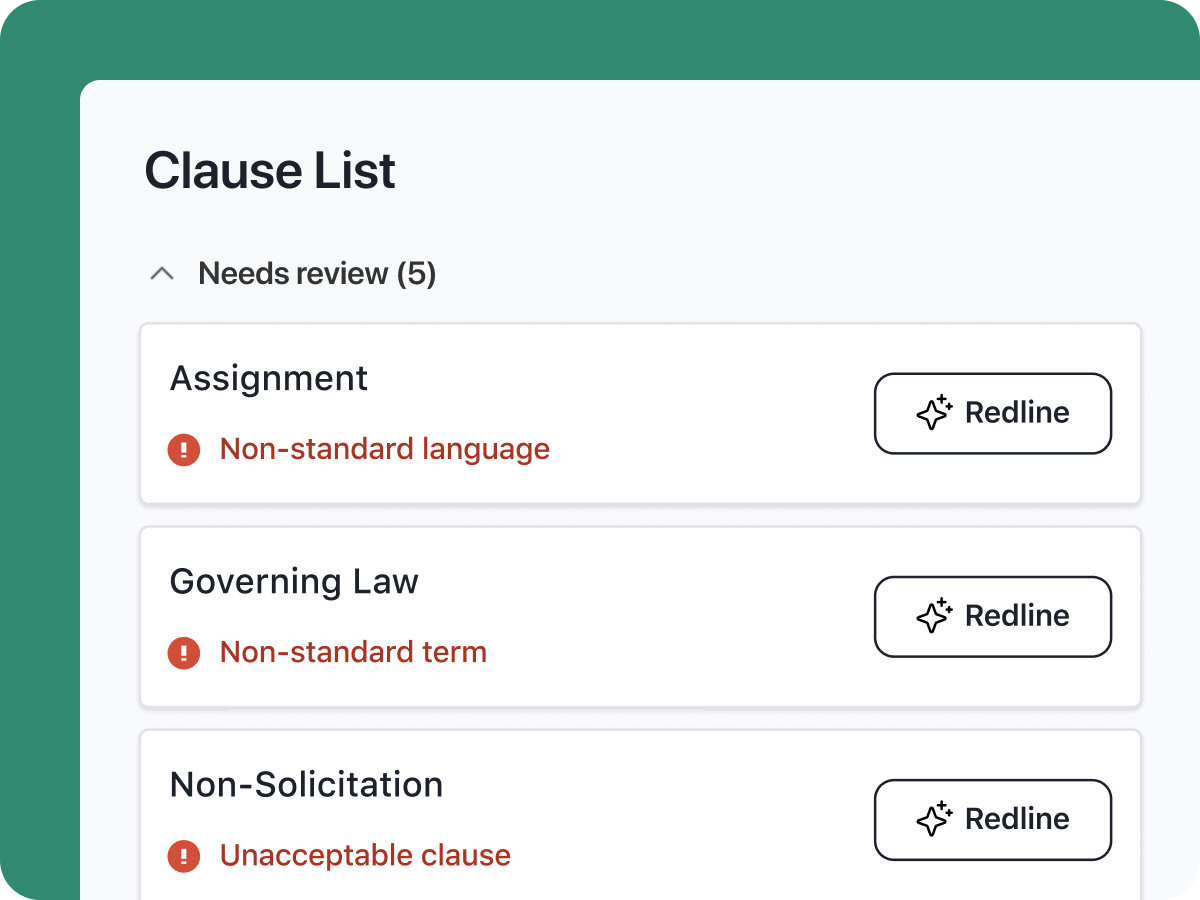Click the warning icon beside Non-standard term
This screenshot has width=1200, height=900.
click(184, 653)
